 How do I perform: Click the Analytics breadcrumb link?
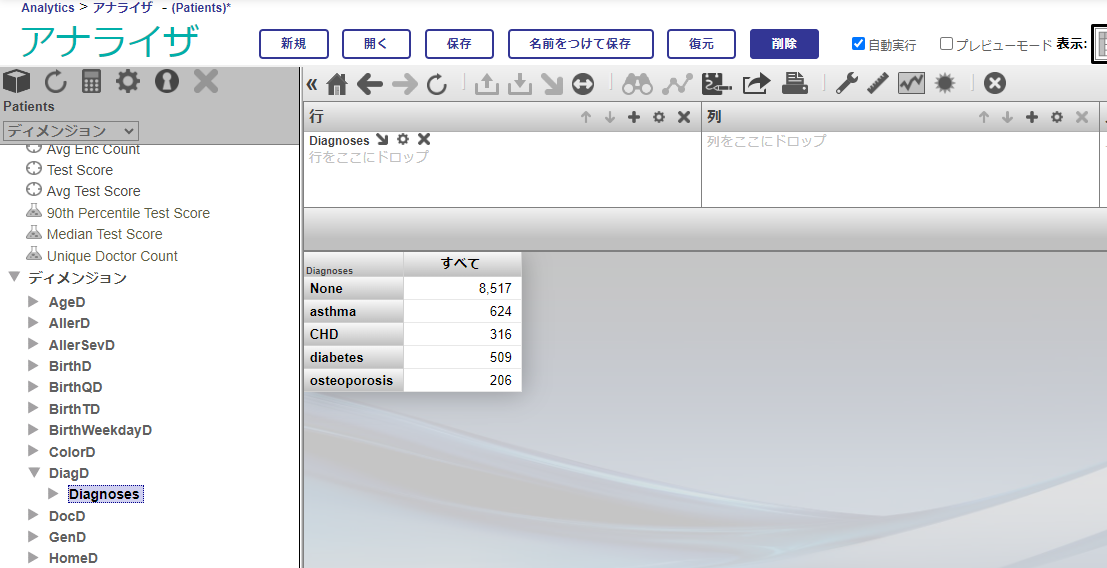48,7
